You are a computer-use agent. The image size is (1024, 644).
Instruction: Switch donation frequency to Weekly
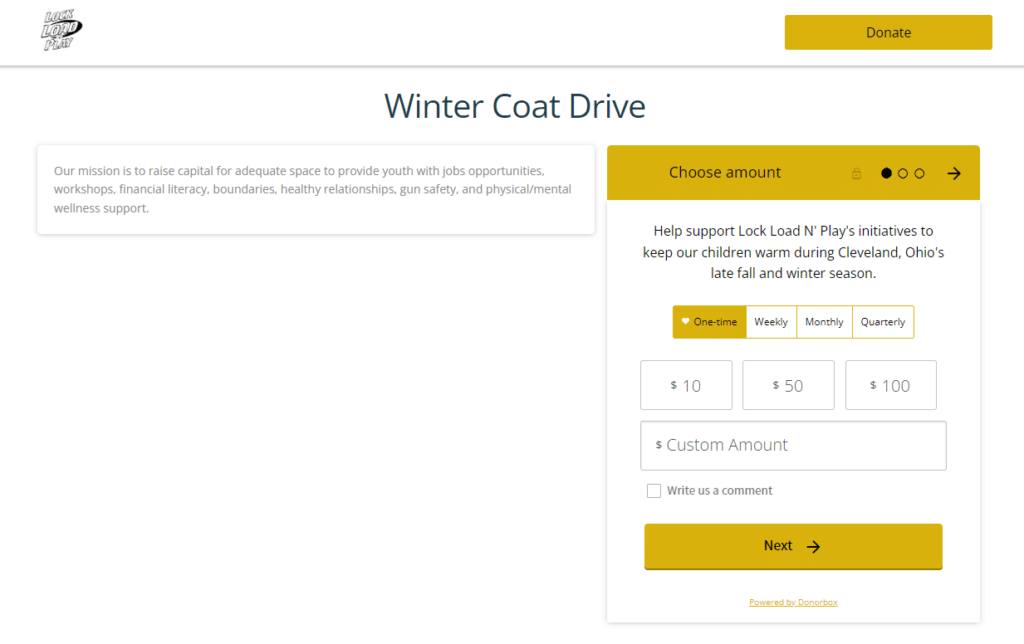point(770,321)
